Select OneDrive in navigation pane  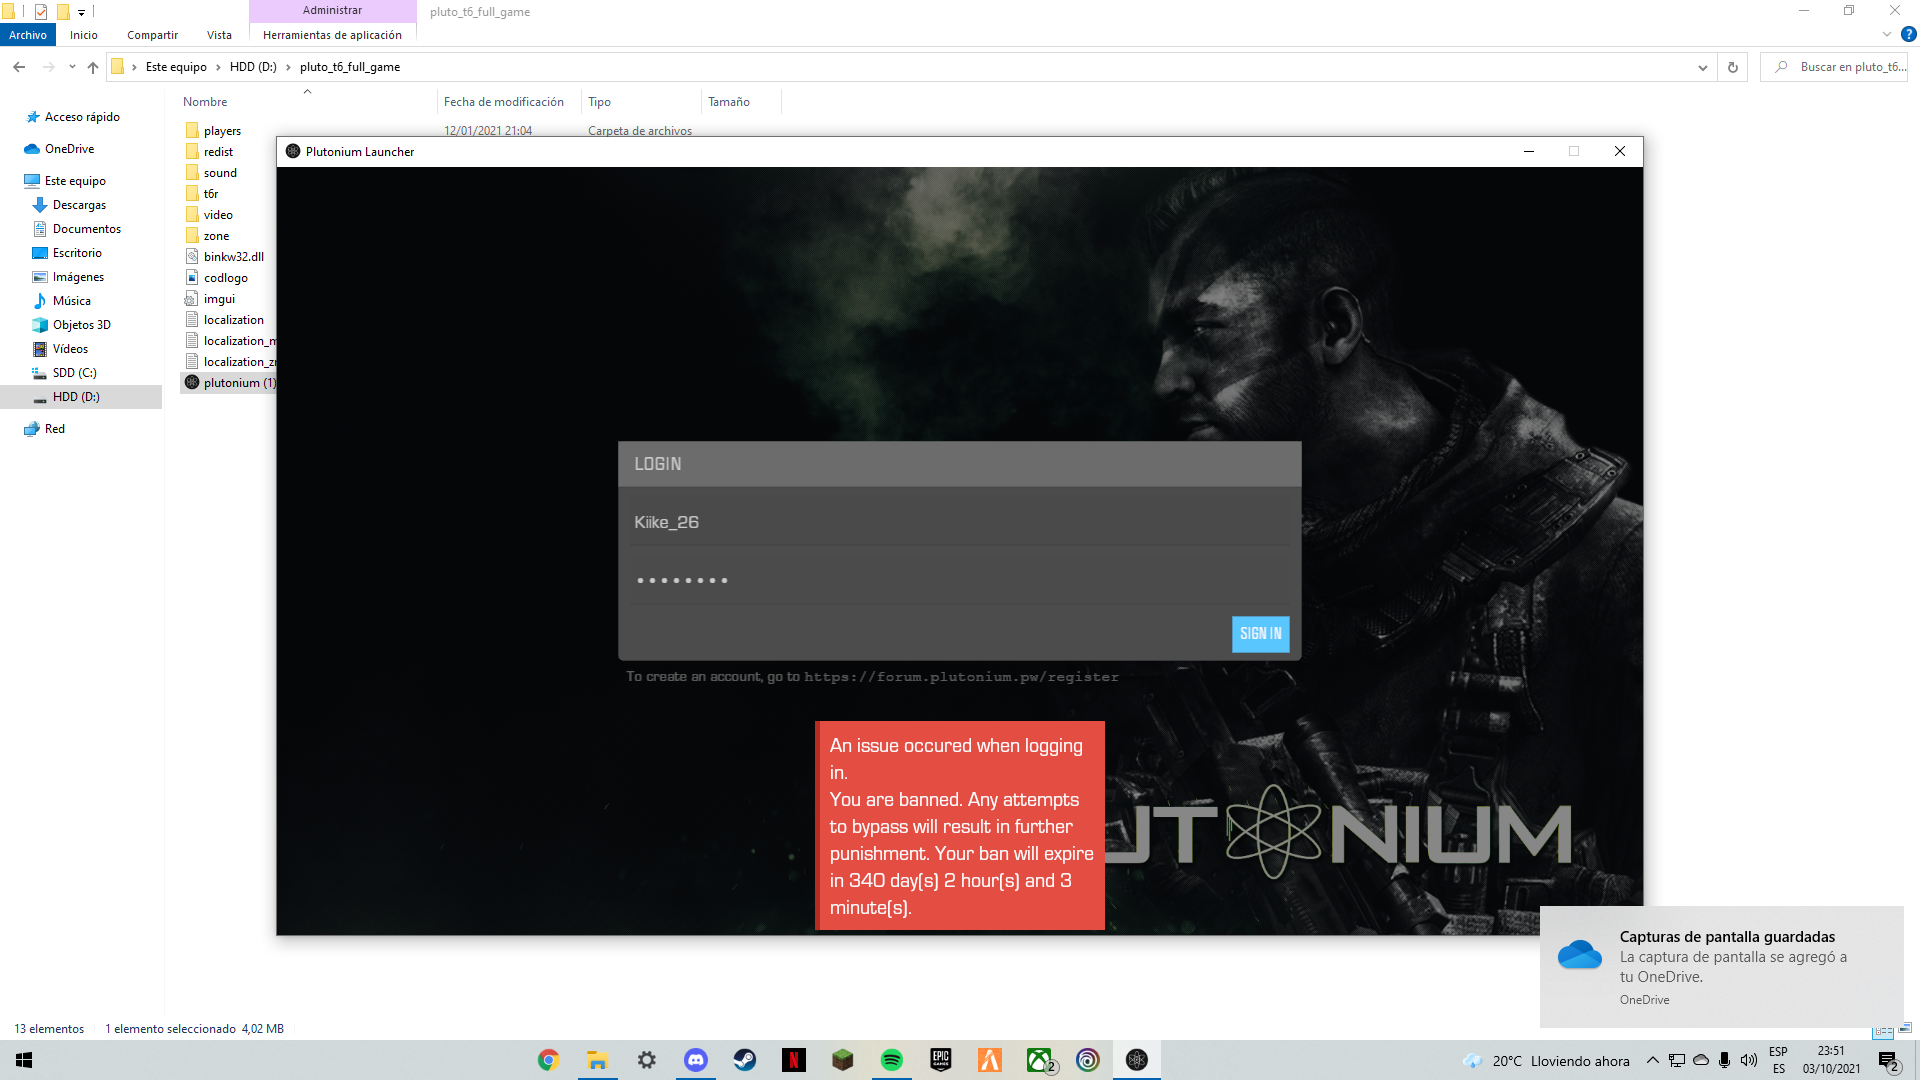pos(69,149)
